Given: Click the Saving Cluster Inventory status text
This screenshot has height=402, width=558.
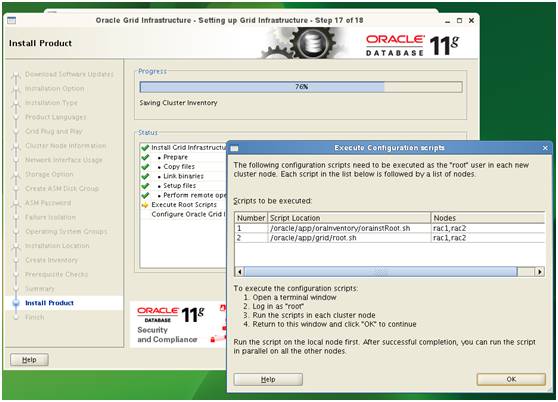Looking at the screenshot, I should (x=178, y=103).
